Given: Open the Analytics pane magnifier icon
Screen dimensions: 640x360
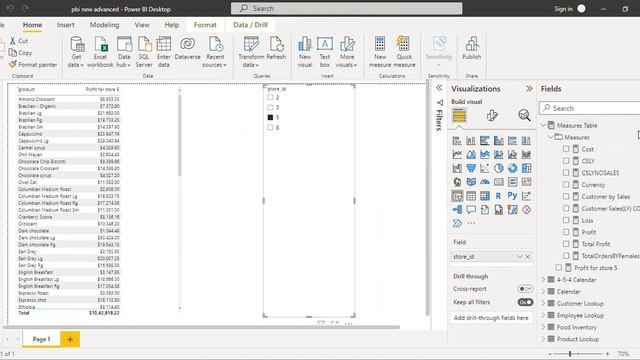Looking at the screenshot, I should click(x=524, y=116).
